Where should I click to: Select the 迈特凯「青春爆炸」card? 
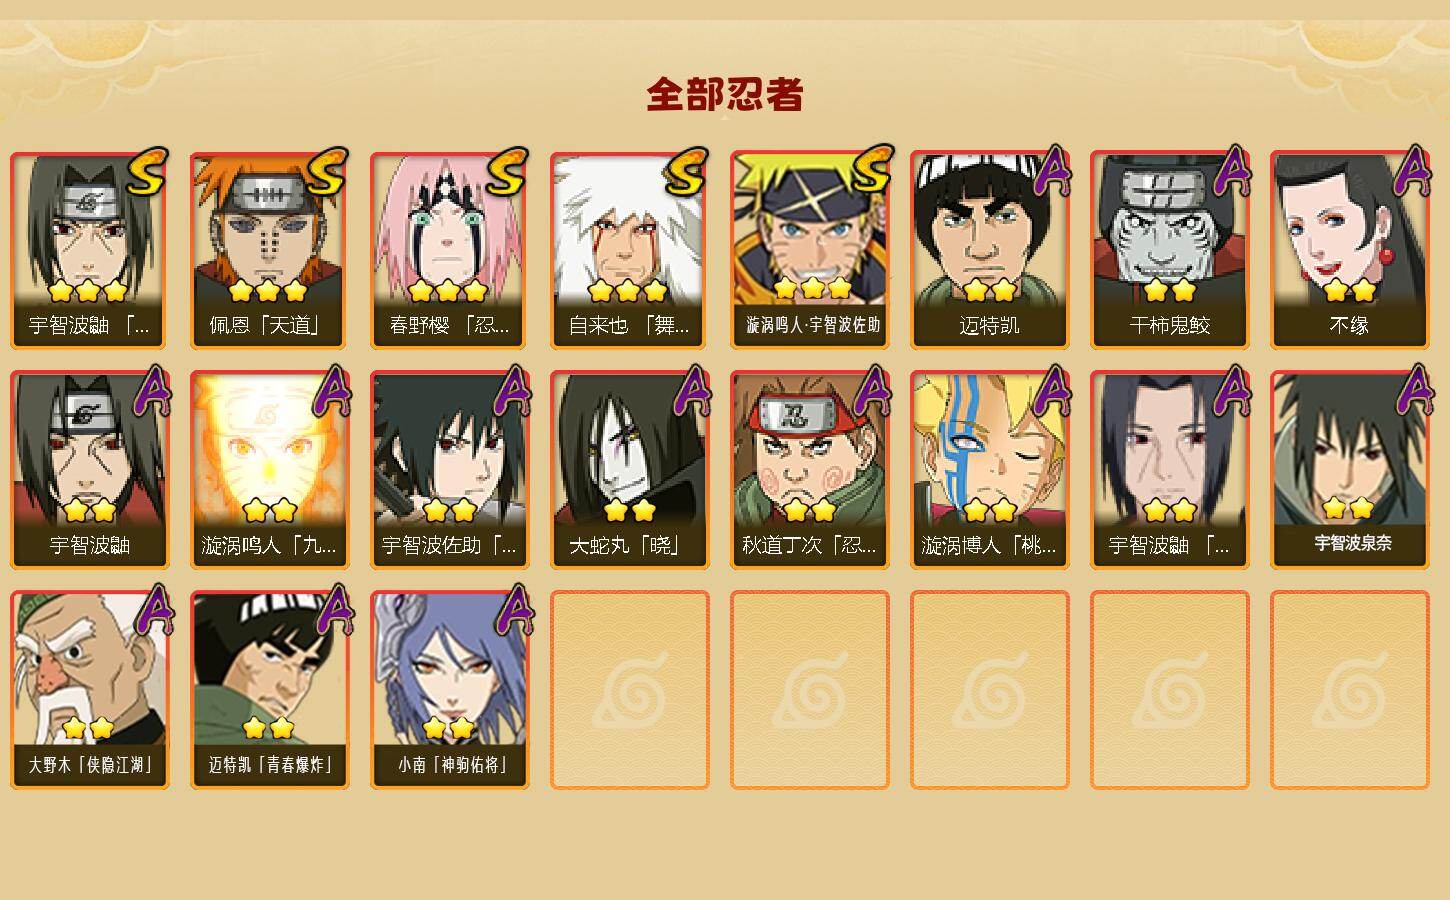pyautogui.click(x=269, y=690)
